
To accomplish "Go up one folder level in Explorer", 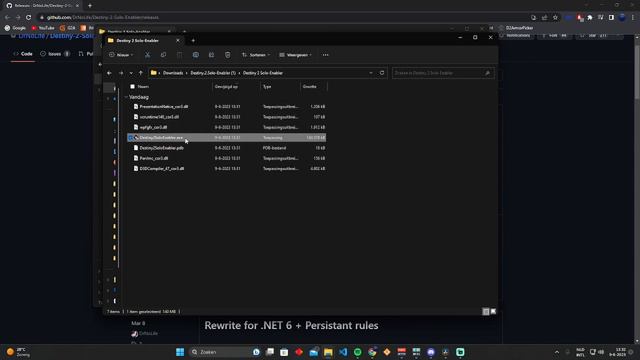I will 141,73.
